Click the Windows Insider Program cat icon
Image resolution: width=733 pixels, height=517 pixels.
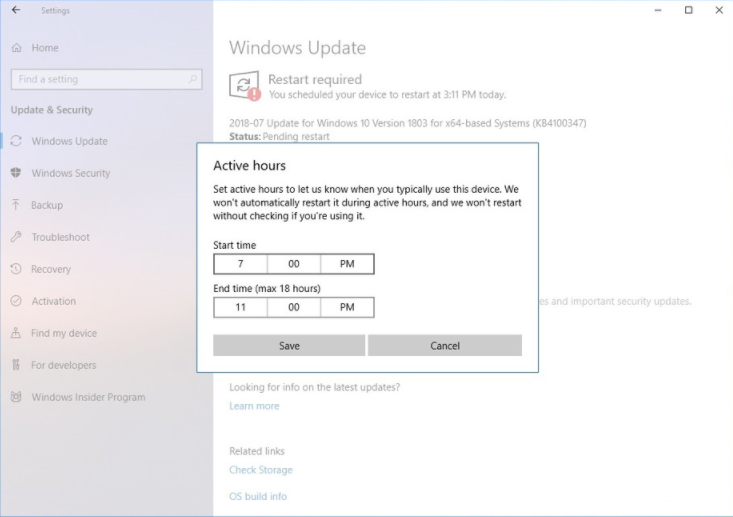tap(16, 397)
